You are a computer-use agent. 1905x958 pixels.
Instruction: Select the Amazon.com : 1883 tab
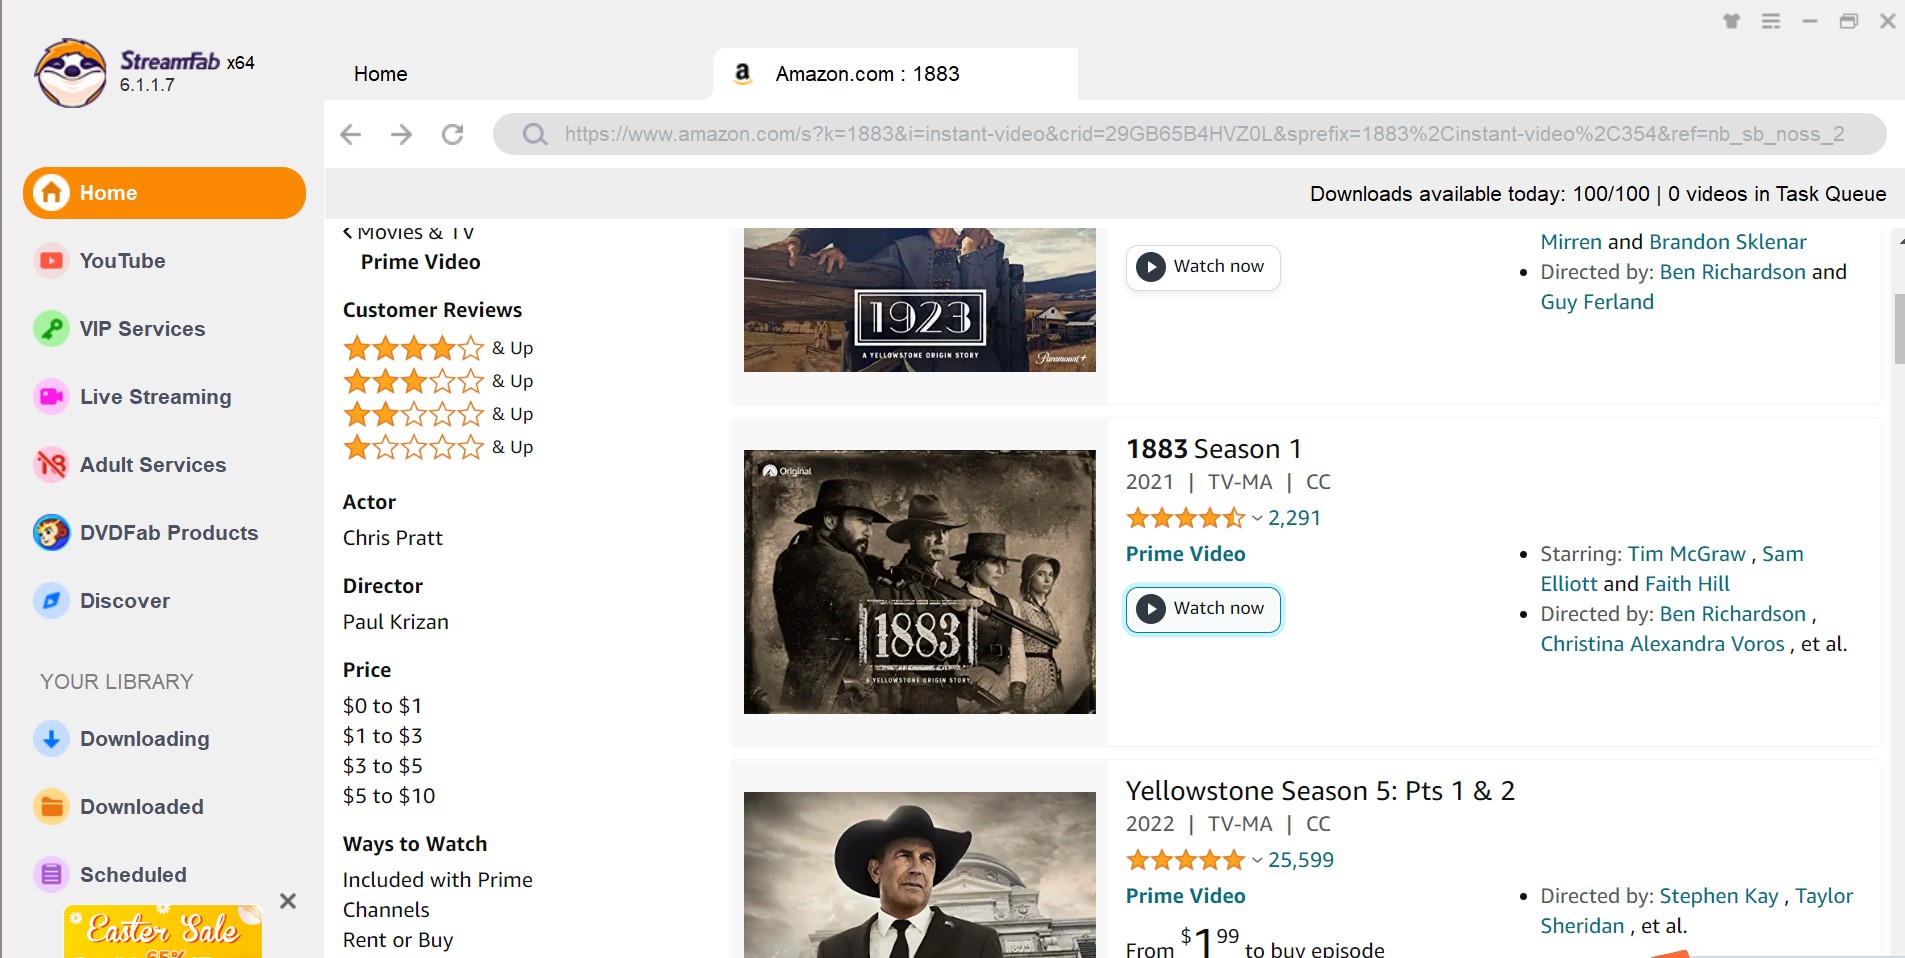[x=896, y=74]
